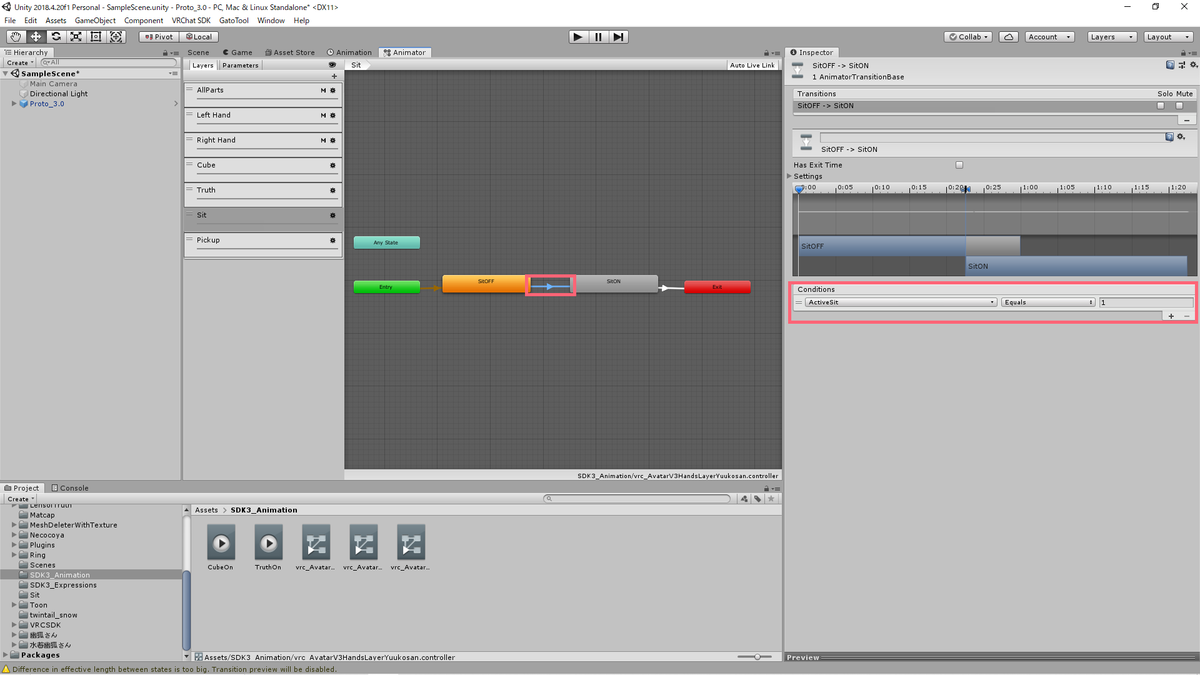1200x675 pixels.
Task: Open settings gear for Cube layer
Action: (x=333, y=165)
